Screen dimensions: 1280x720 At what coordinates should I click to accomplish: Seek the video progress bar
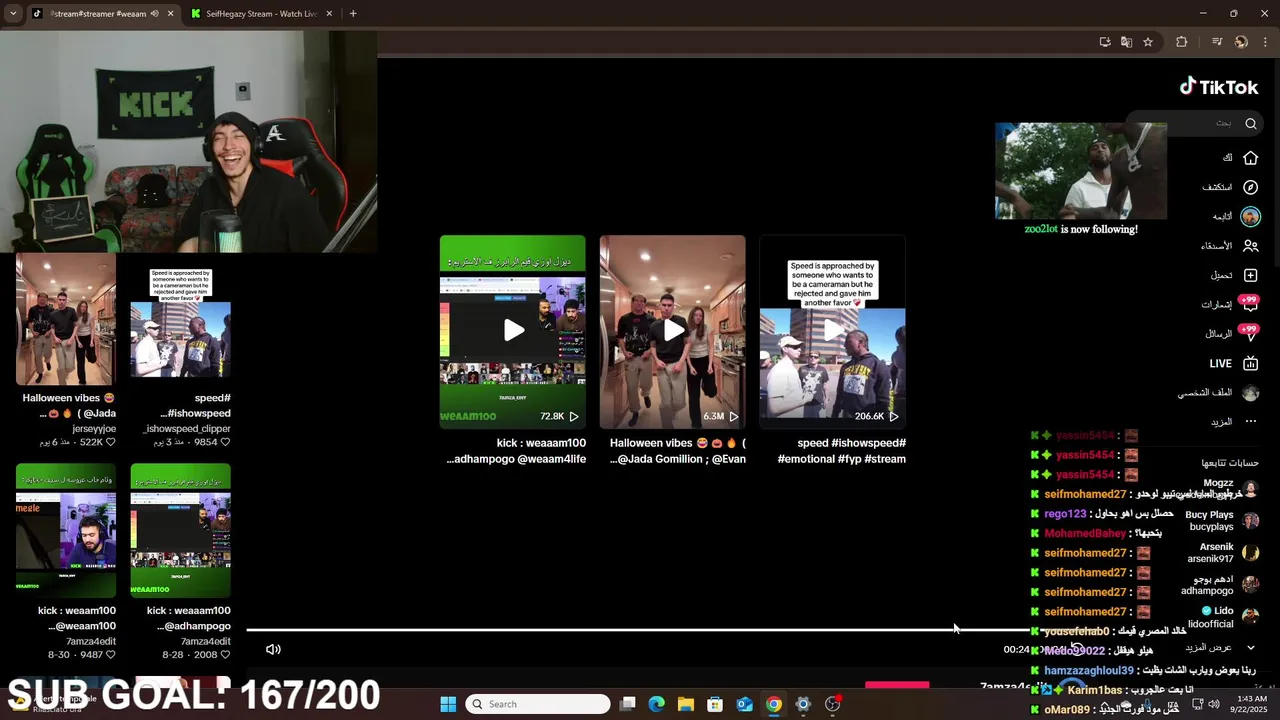[638, 630]
